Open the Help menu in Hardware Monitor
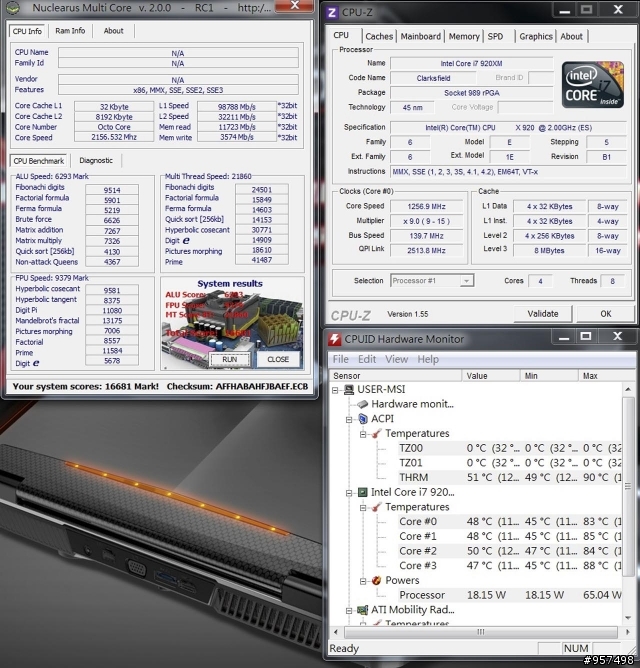Image resolution: width=640 pixels, height=668 pixels. point(428,360)
